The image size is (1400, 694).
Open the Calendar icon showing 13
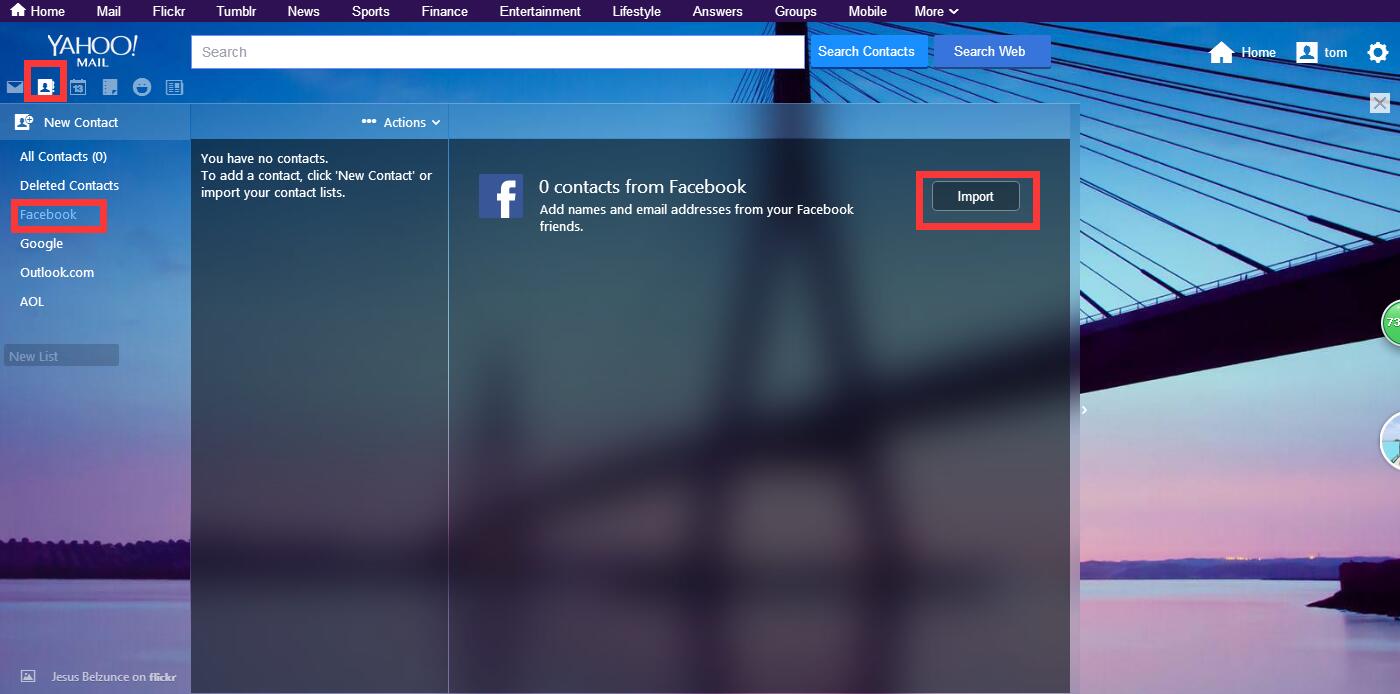[78, 87]
